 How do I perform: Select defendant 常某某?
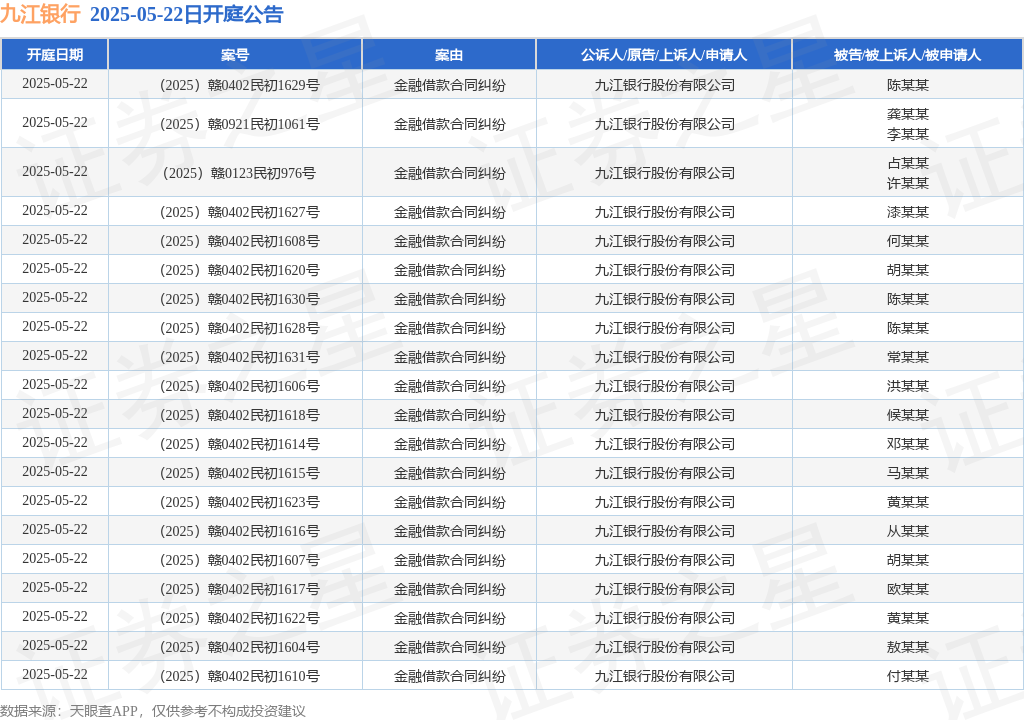tap(908, 357)
